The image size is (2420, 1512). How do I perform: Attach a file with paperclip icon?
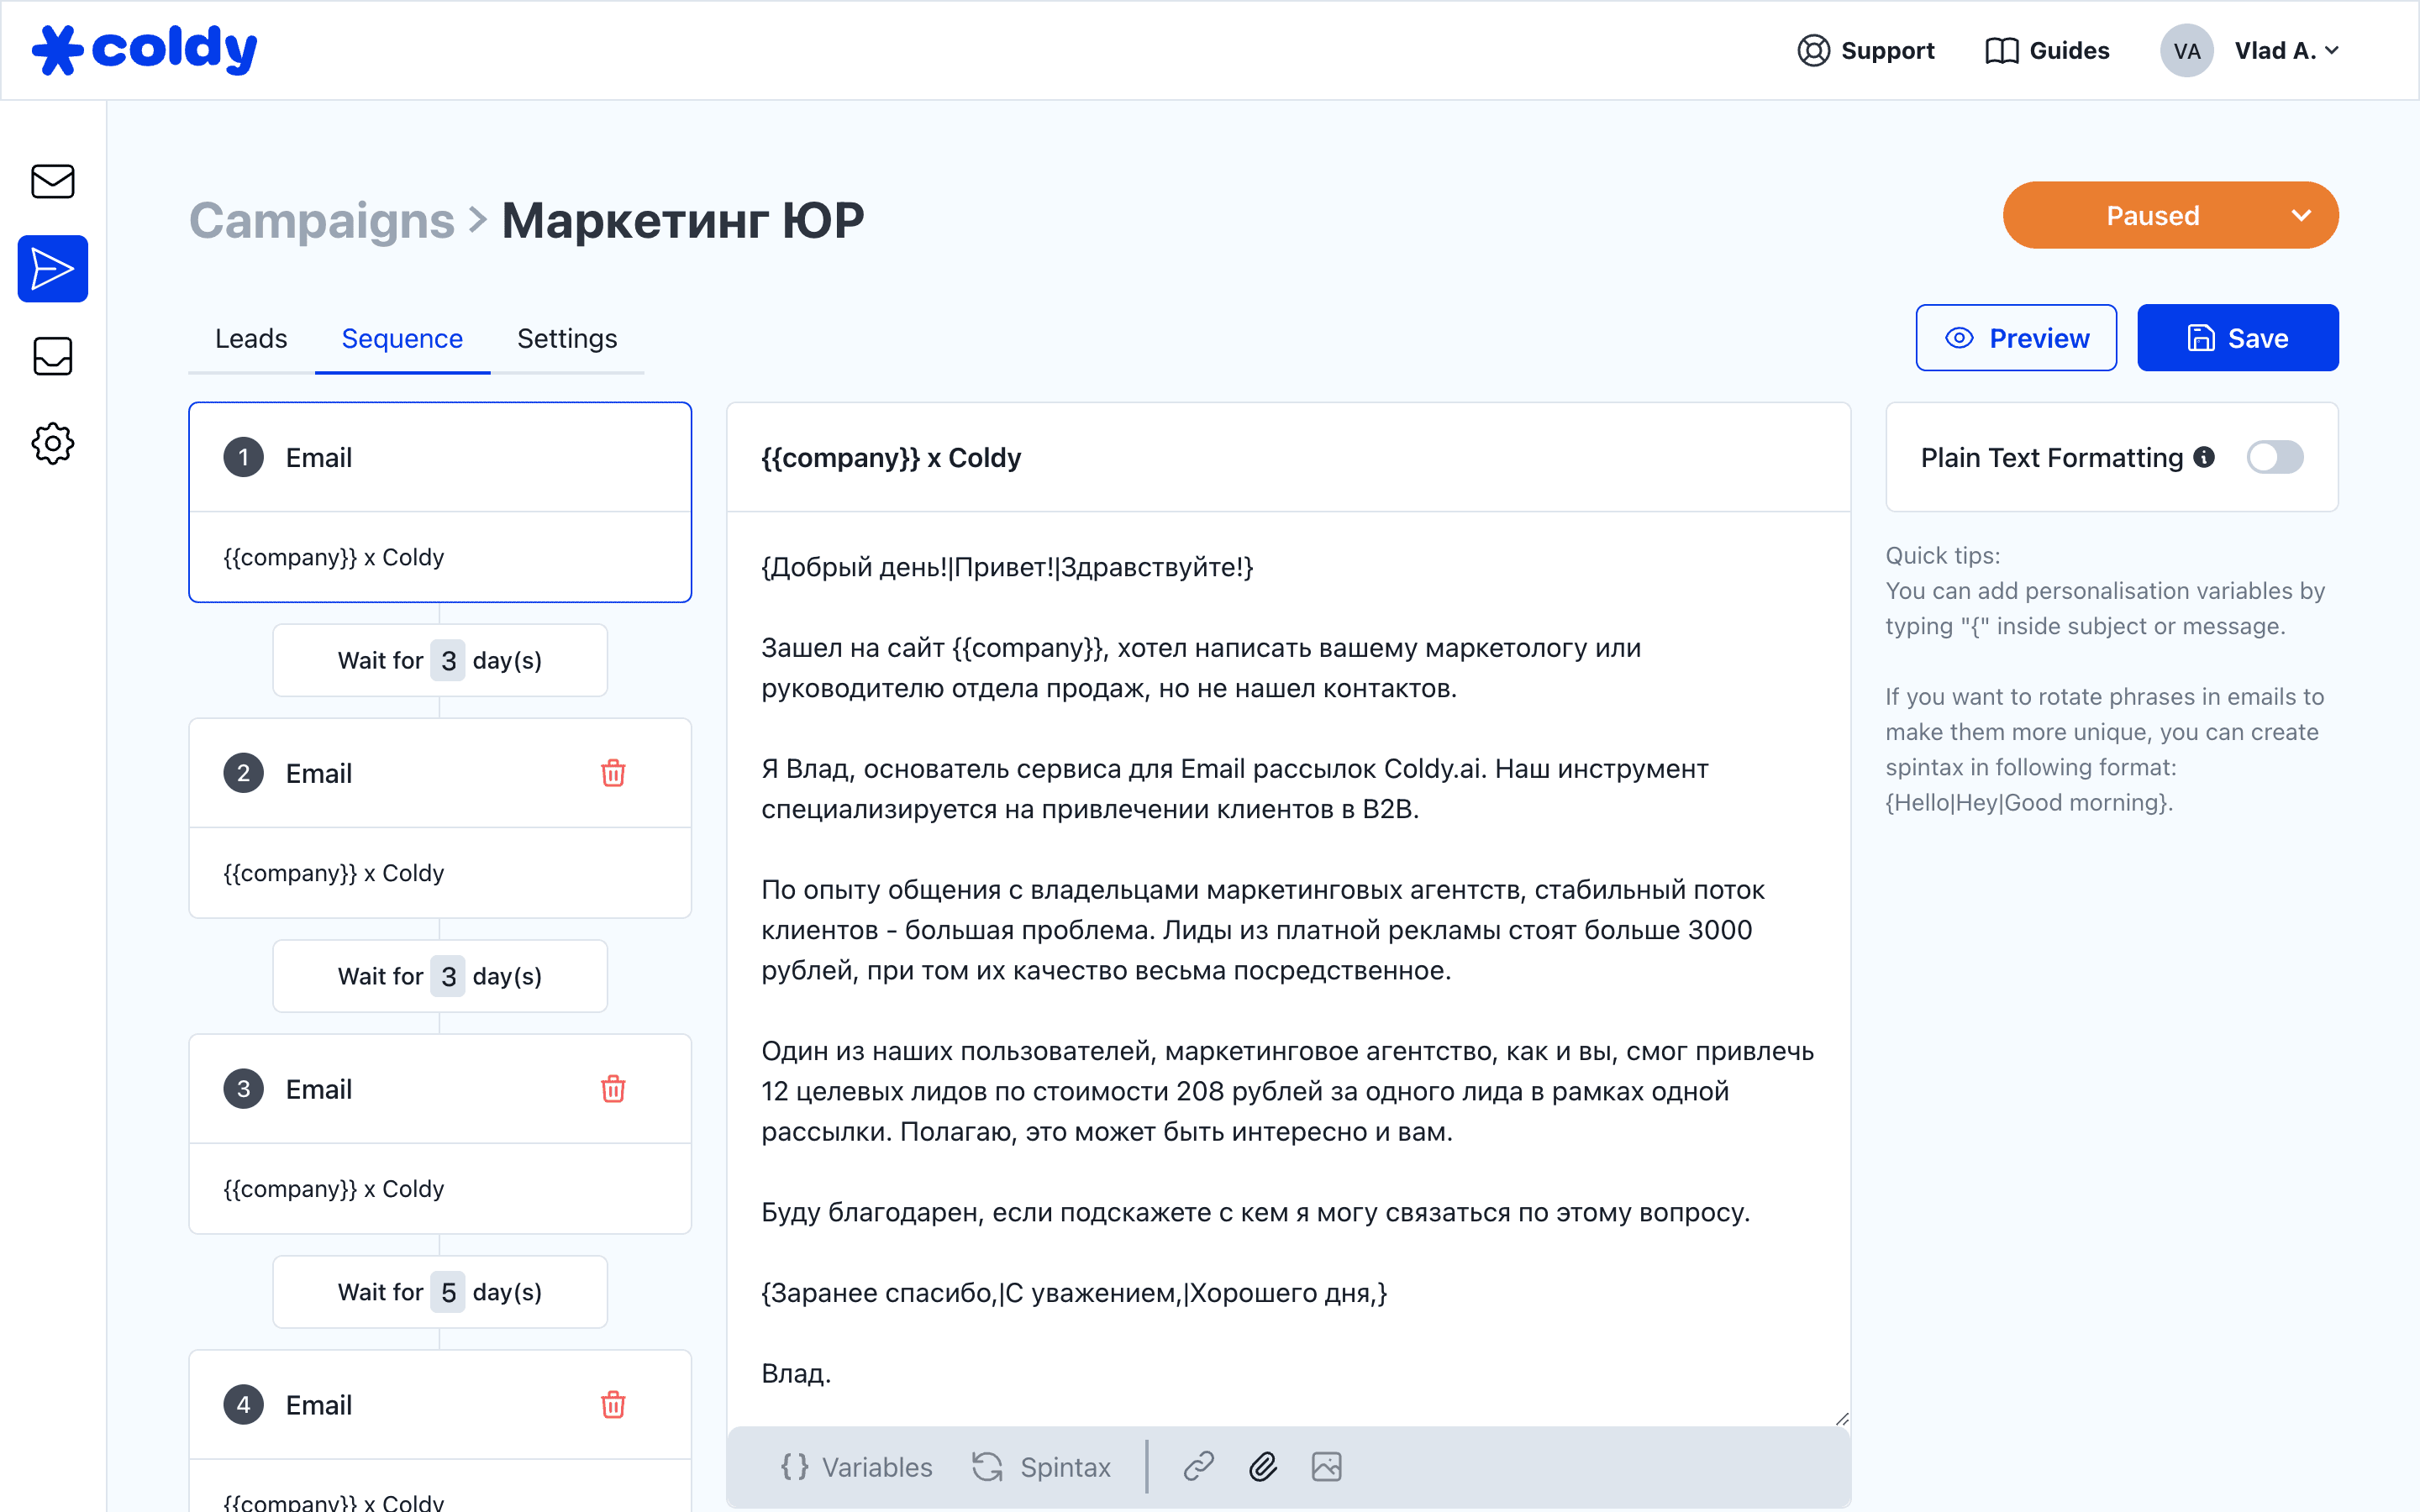pos(1263,1467)
